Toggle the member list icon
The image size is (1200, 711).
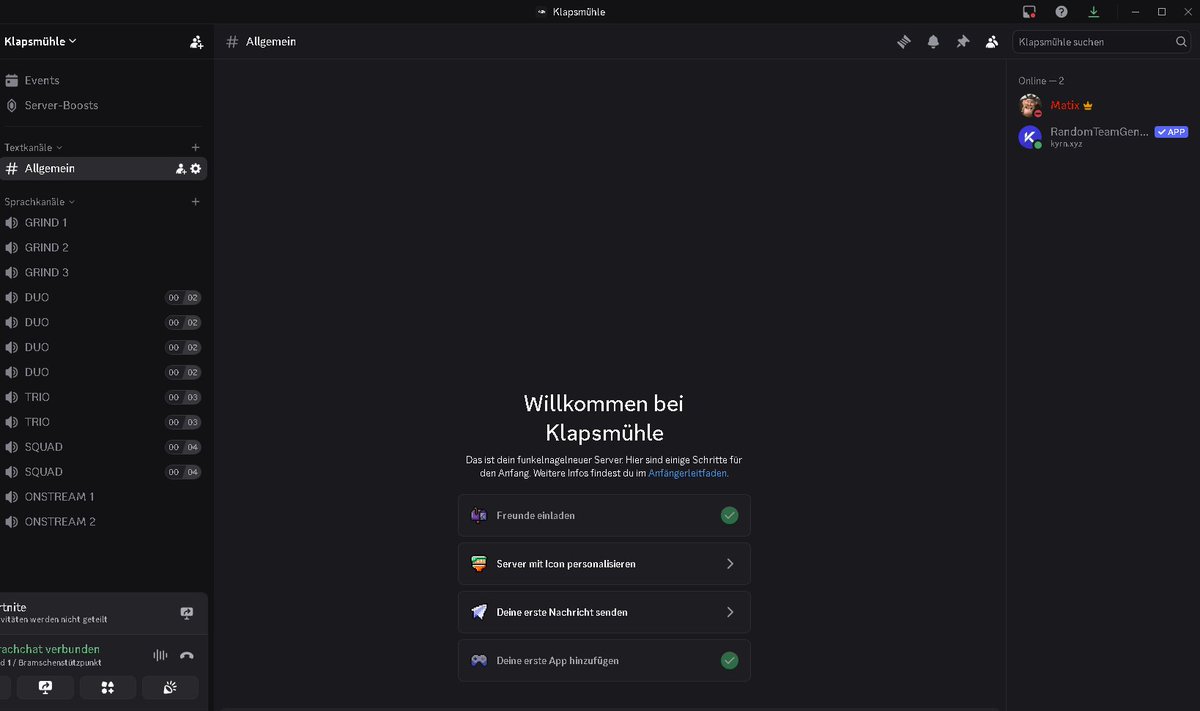(991, 42)
